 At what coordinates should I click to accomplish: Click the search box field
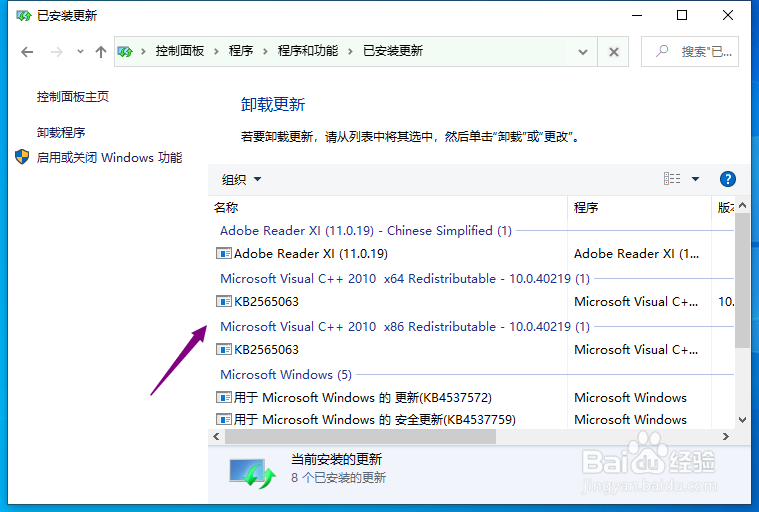(690, 51)
